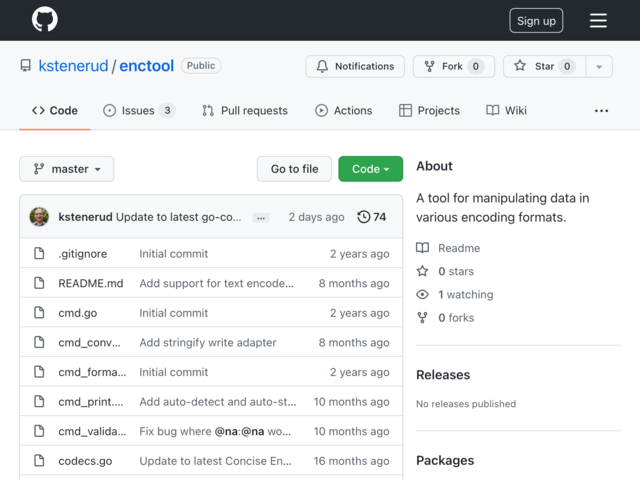Viewport: 640px width, 480px height.
Task: Click the Go to file button
Action: [294, 169]
